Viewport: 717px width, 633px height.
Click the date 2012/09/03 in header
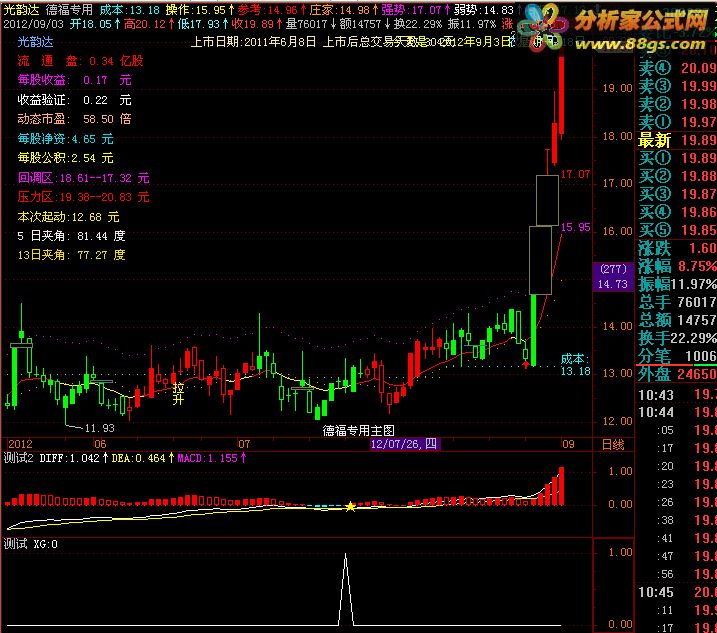click(33, 24)
